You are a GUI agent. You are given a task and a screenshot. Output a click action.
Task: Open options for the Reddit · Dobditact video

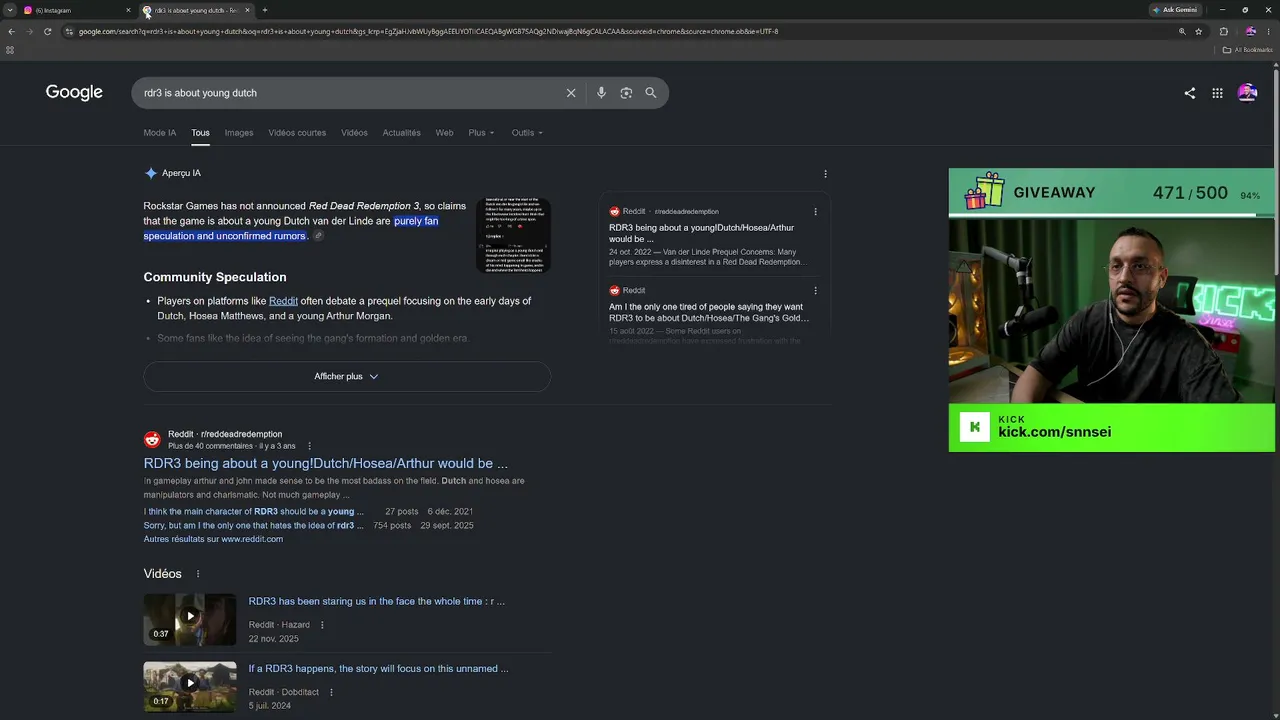coord(331,692)
